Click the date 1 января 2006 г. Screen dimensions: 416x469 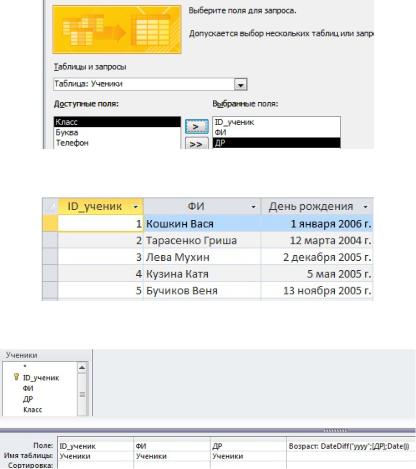317,224
